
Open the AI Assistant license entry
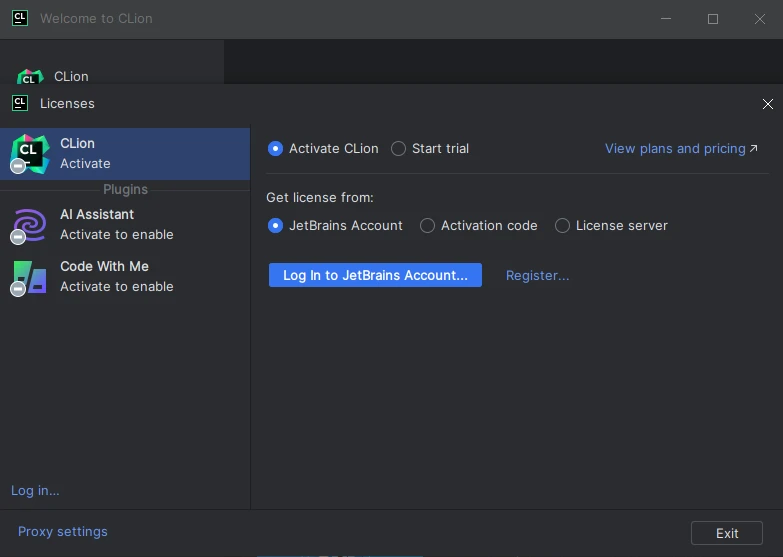[116, 224]
